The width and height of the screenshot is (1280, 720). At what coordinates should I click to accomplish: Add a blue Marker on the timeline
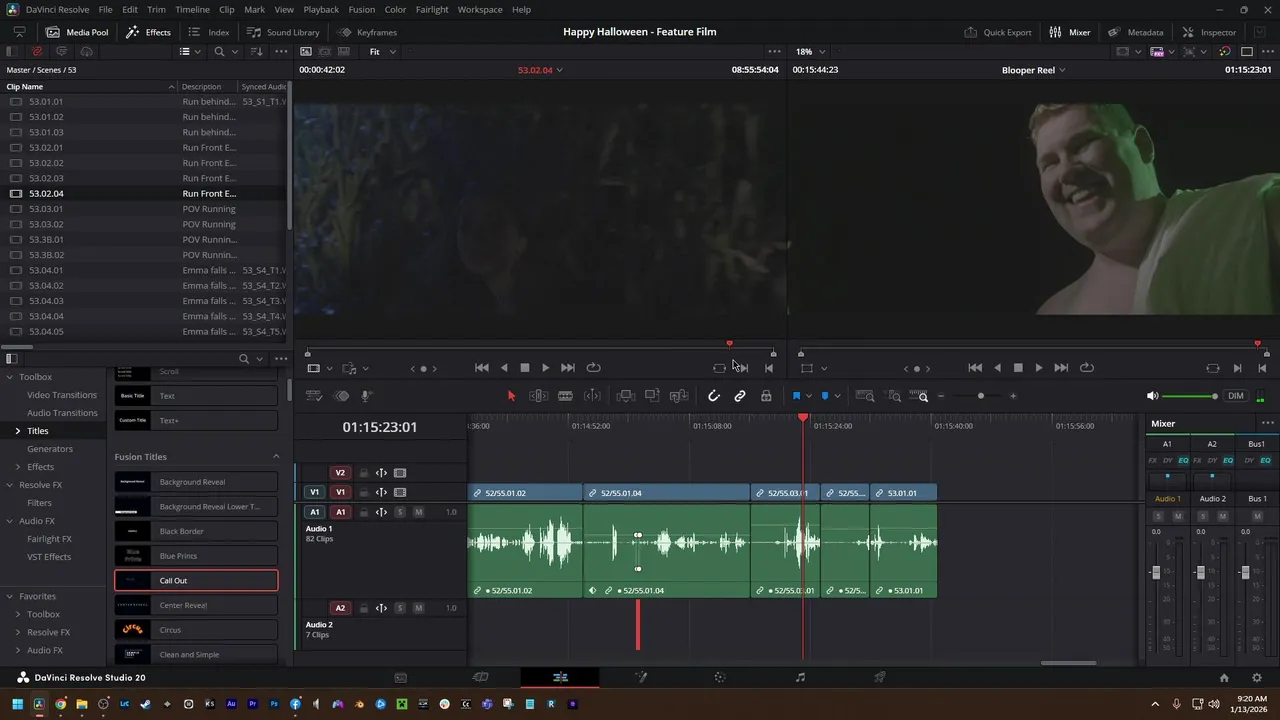(825, 396)
